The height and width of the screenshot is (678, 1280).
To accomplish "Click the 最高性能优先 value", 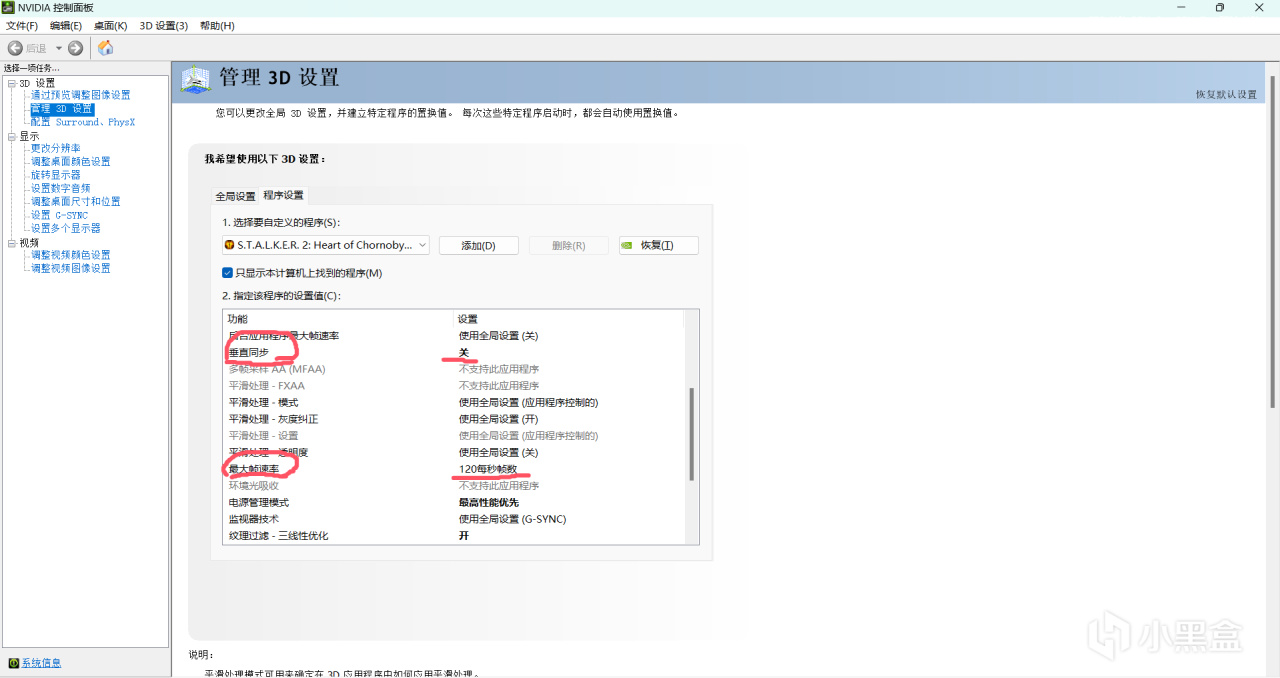I will [488, 502].
